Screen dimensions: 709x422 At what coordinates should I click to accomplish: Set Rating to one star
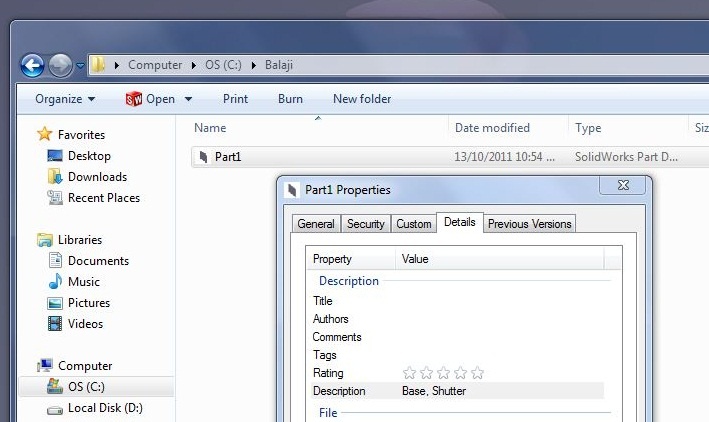[409, 373]
